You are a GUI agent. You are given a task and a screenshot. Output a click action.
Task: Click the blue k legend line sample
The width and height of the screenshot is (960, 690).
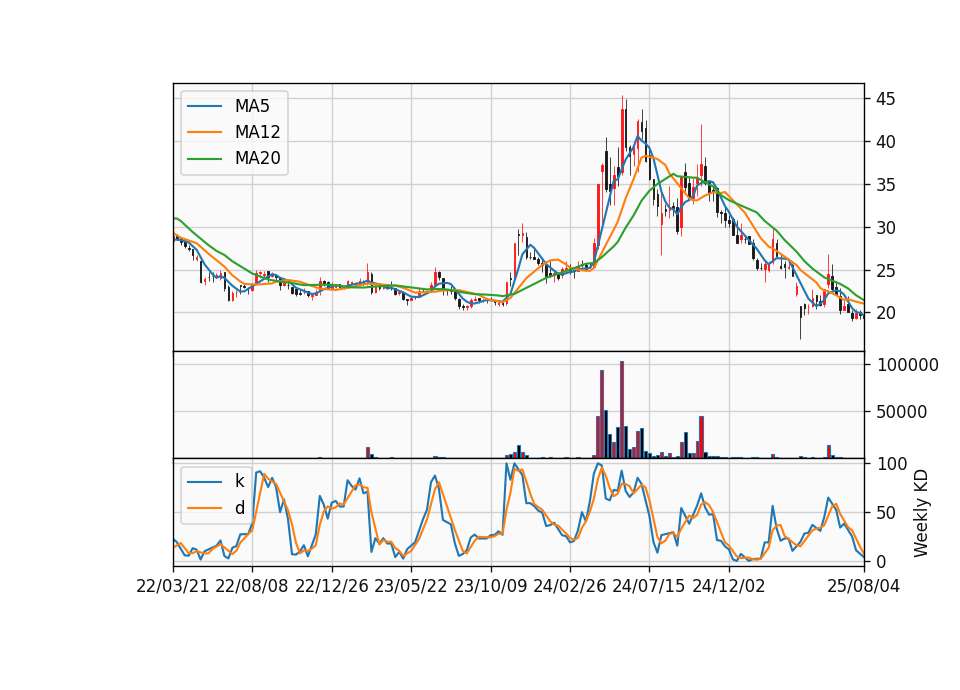coord(204,481)
